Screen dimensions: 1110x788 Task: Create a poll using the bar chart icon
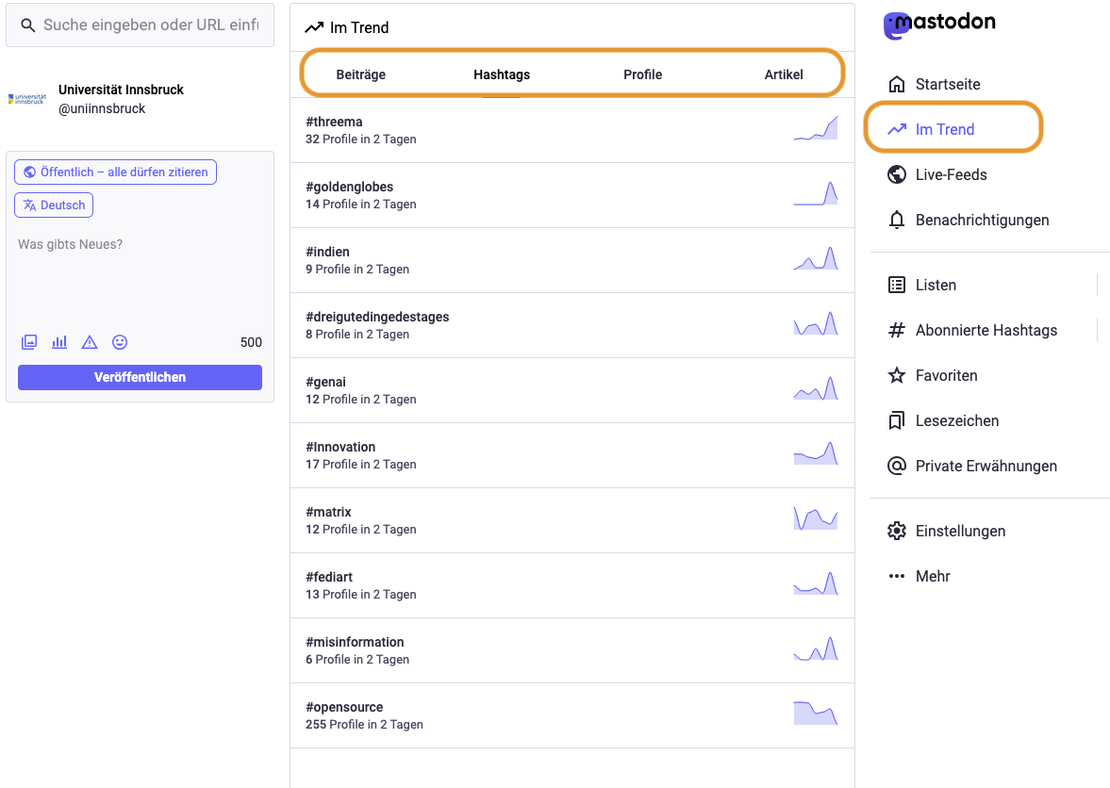coord(59,342)
